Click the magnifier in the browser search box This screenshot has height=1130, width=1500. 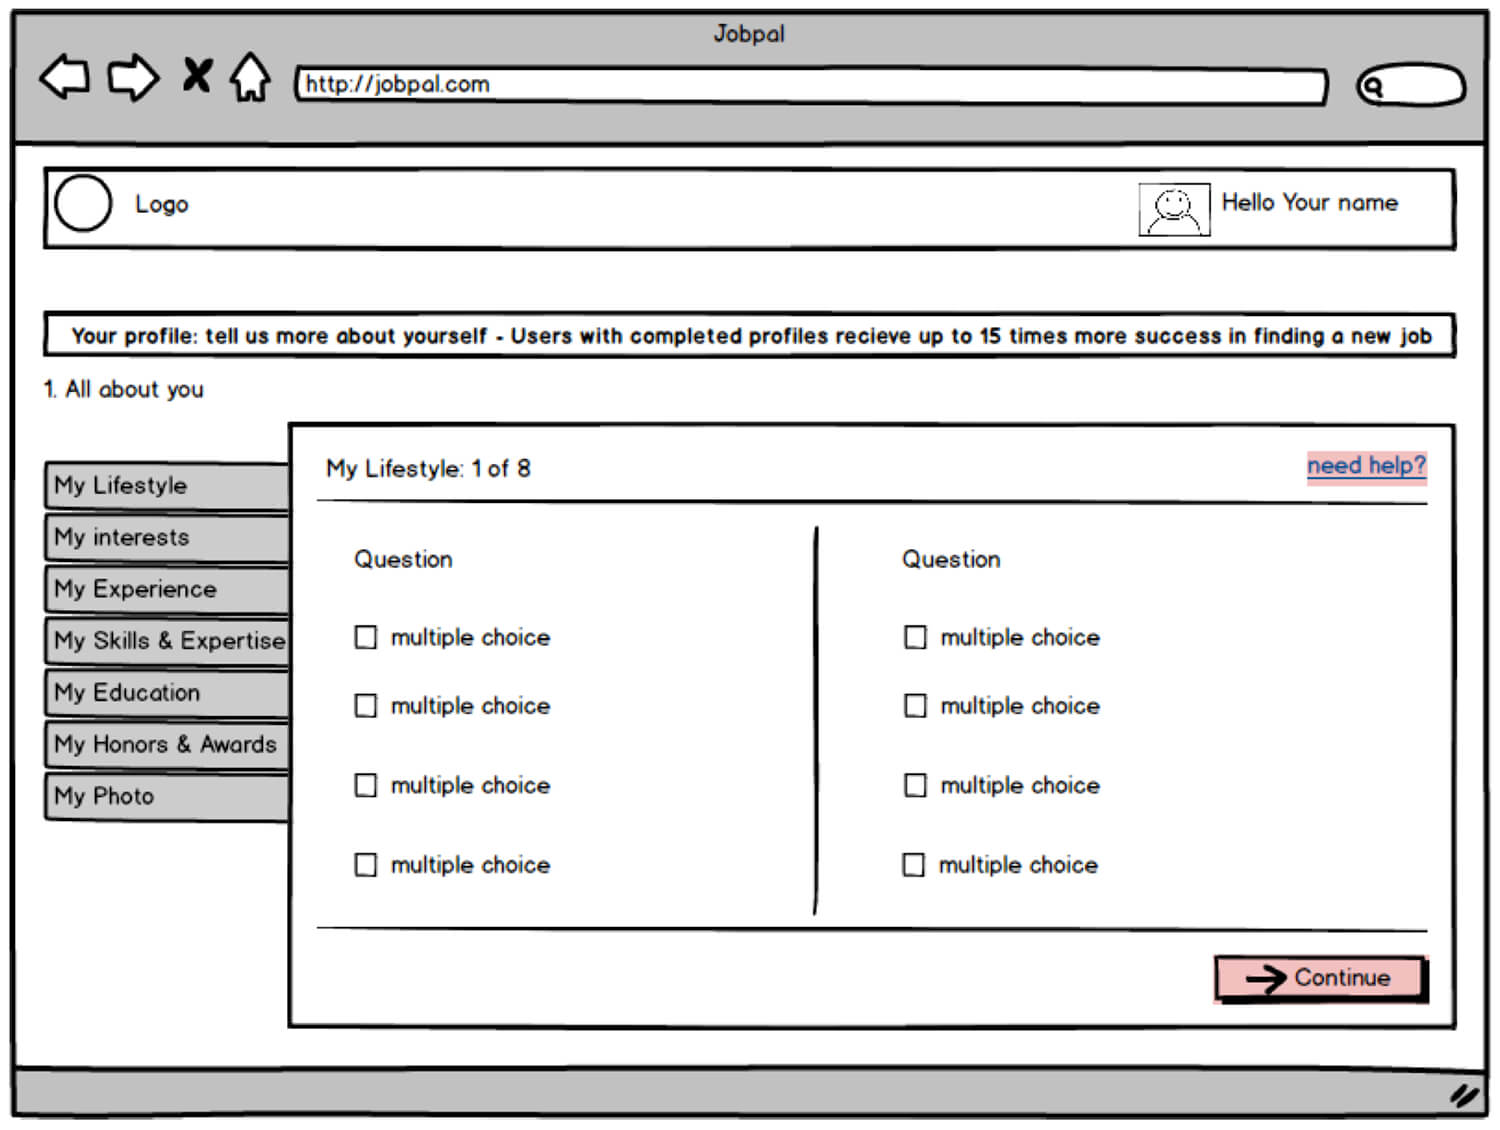click(1374, 87)
